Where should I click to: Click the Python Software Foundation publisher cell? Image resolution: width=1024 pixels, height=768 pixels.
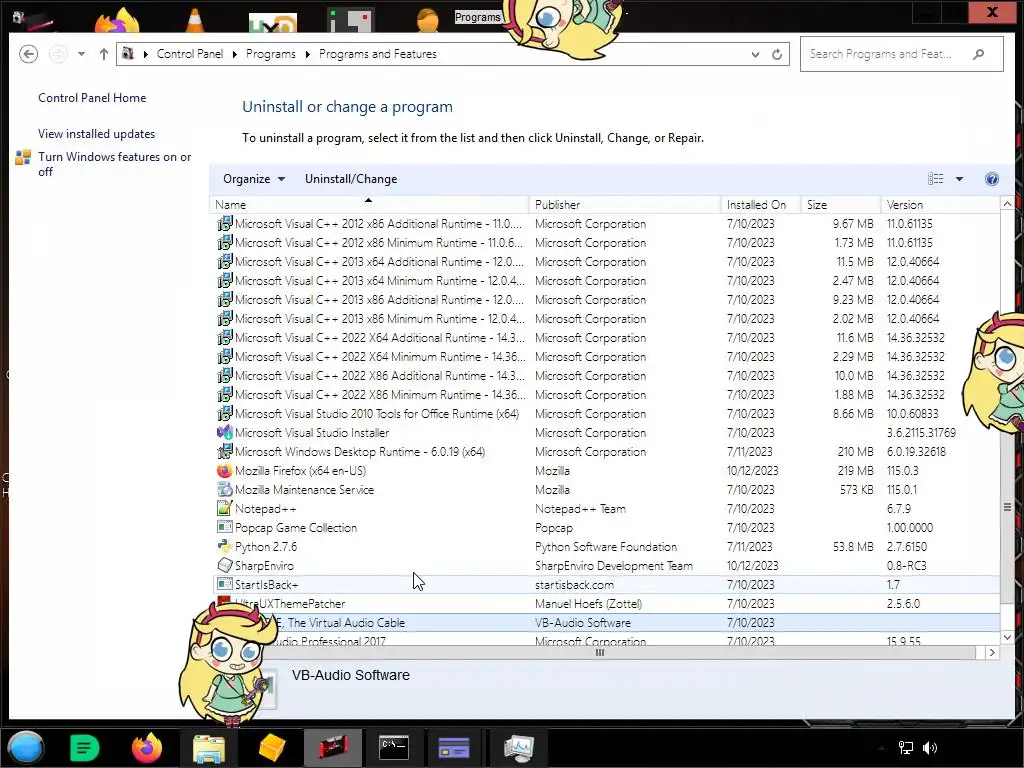tap(606, 547)
